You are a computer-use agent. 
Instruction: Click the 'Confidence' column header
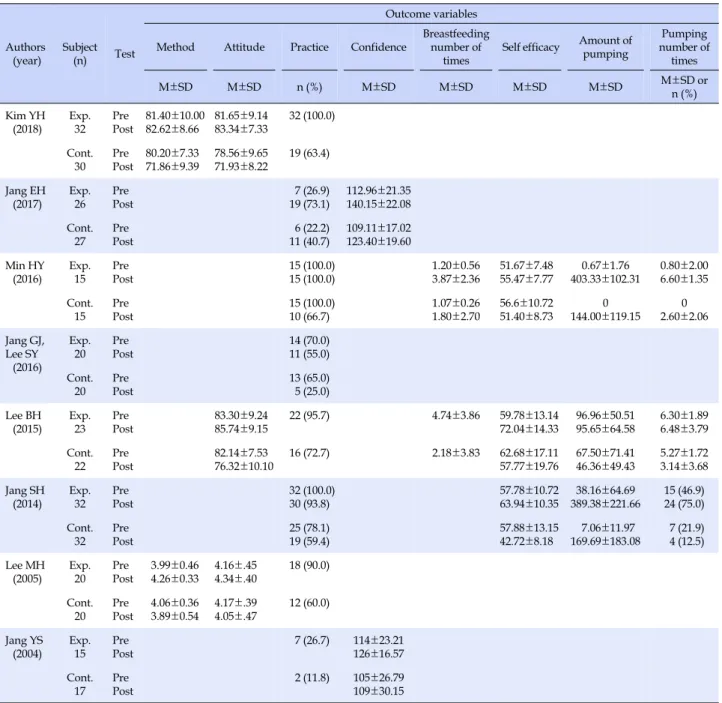pos(378,47)
